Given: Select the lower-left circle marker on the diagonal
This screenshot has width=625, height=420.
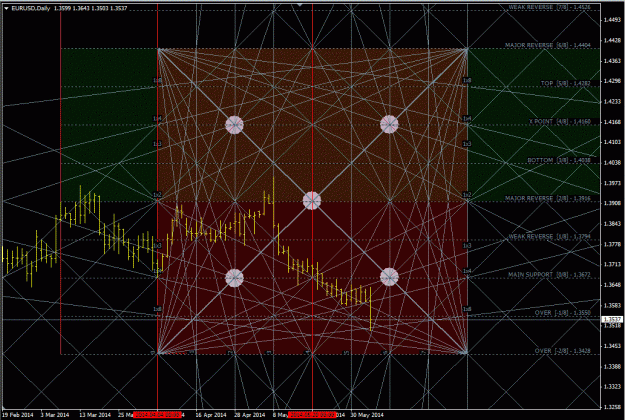Looking at the screenshot, I should pyautogui.click(x=234, y=277).
